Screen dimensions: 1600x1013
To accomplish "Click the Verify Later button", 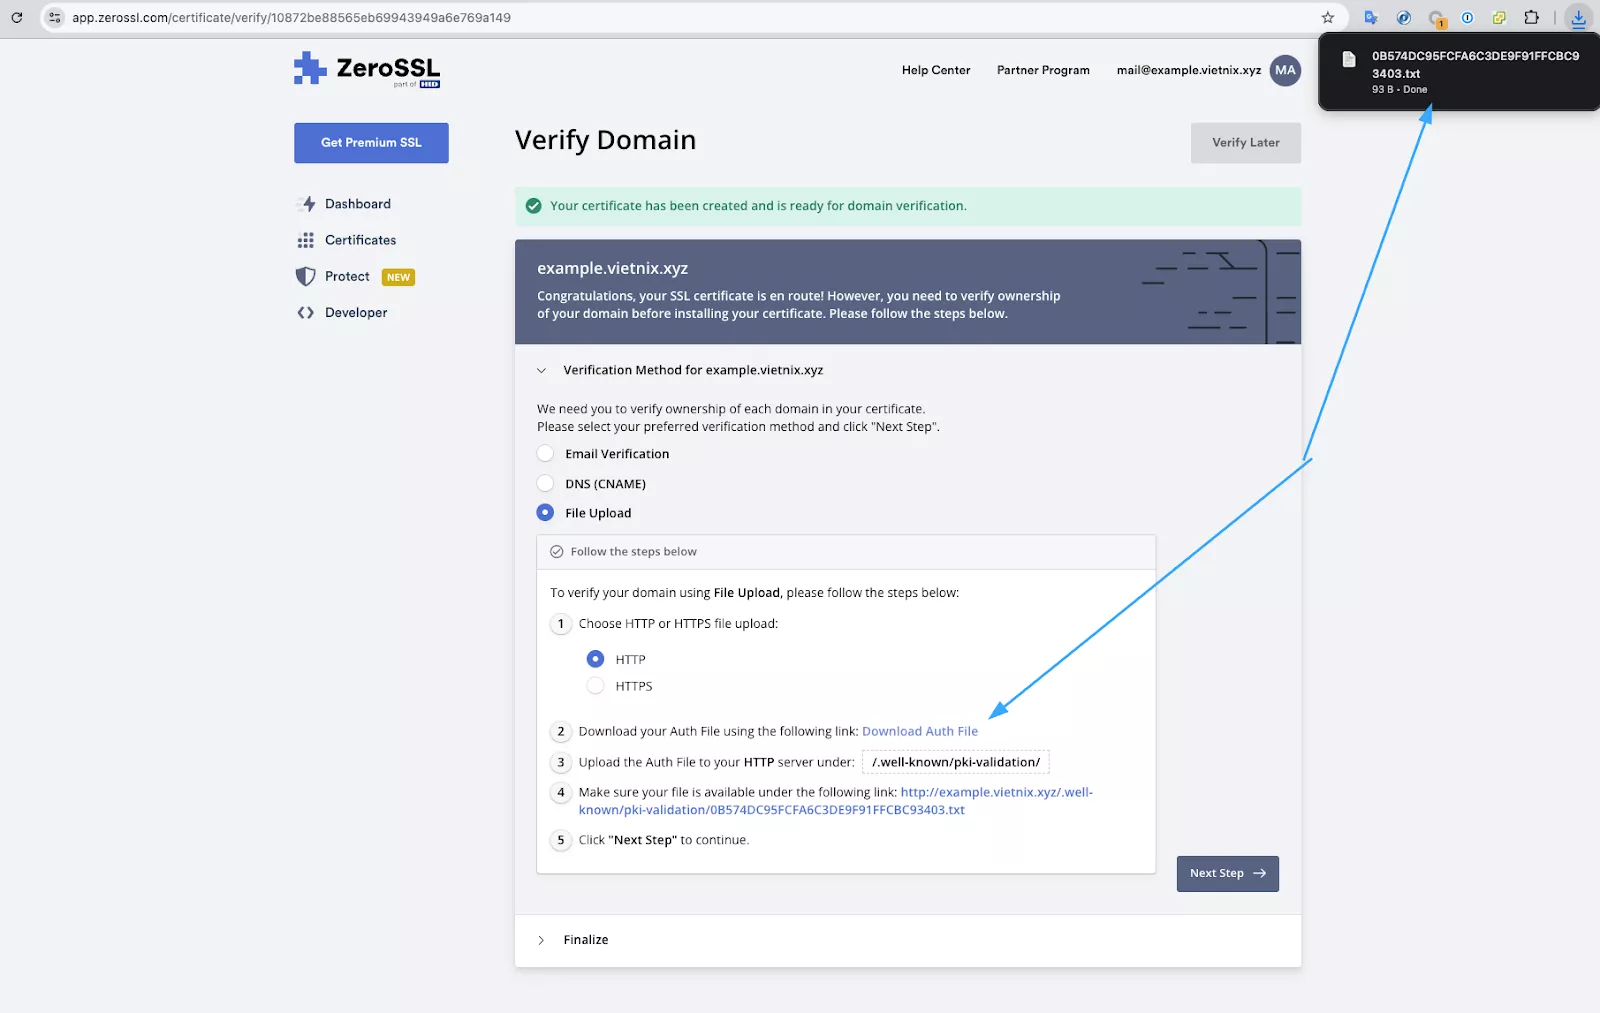I will (x=1245, y=143).
